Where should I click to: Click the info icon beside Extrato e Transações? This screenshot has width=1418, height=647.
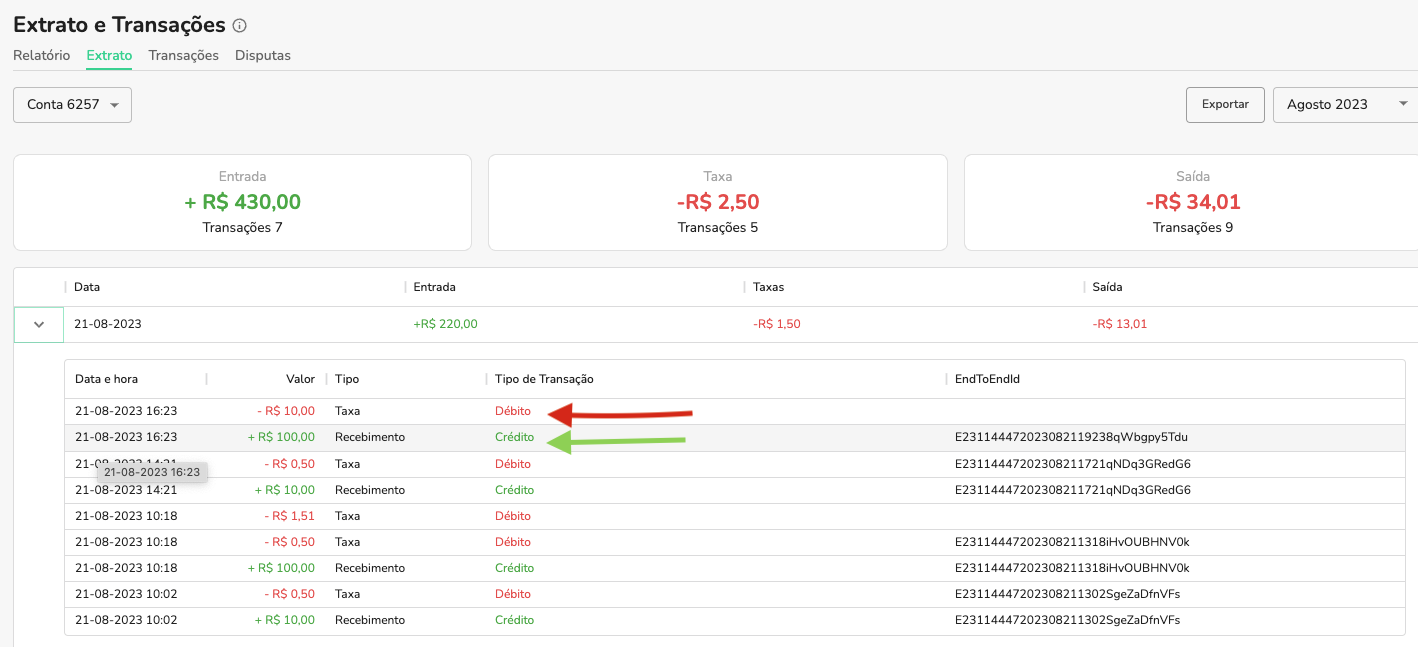coord(239,26)
